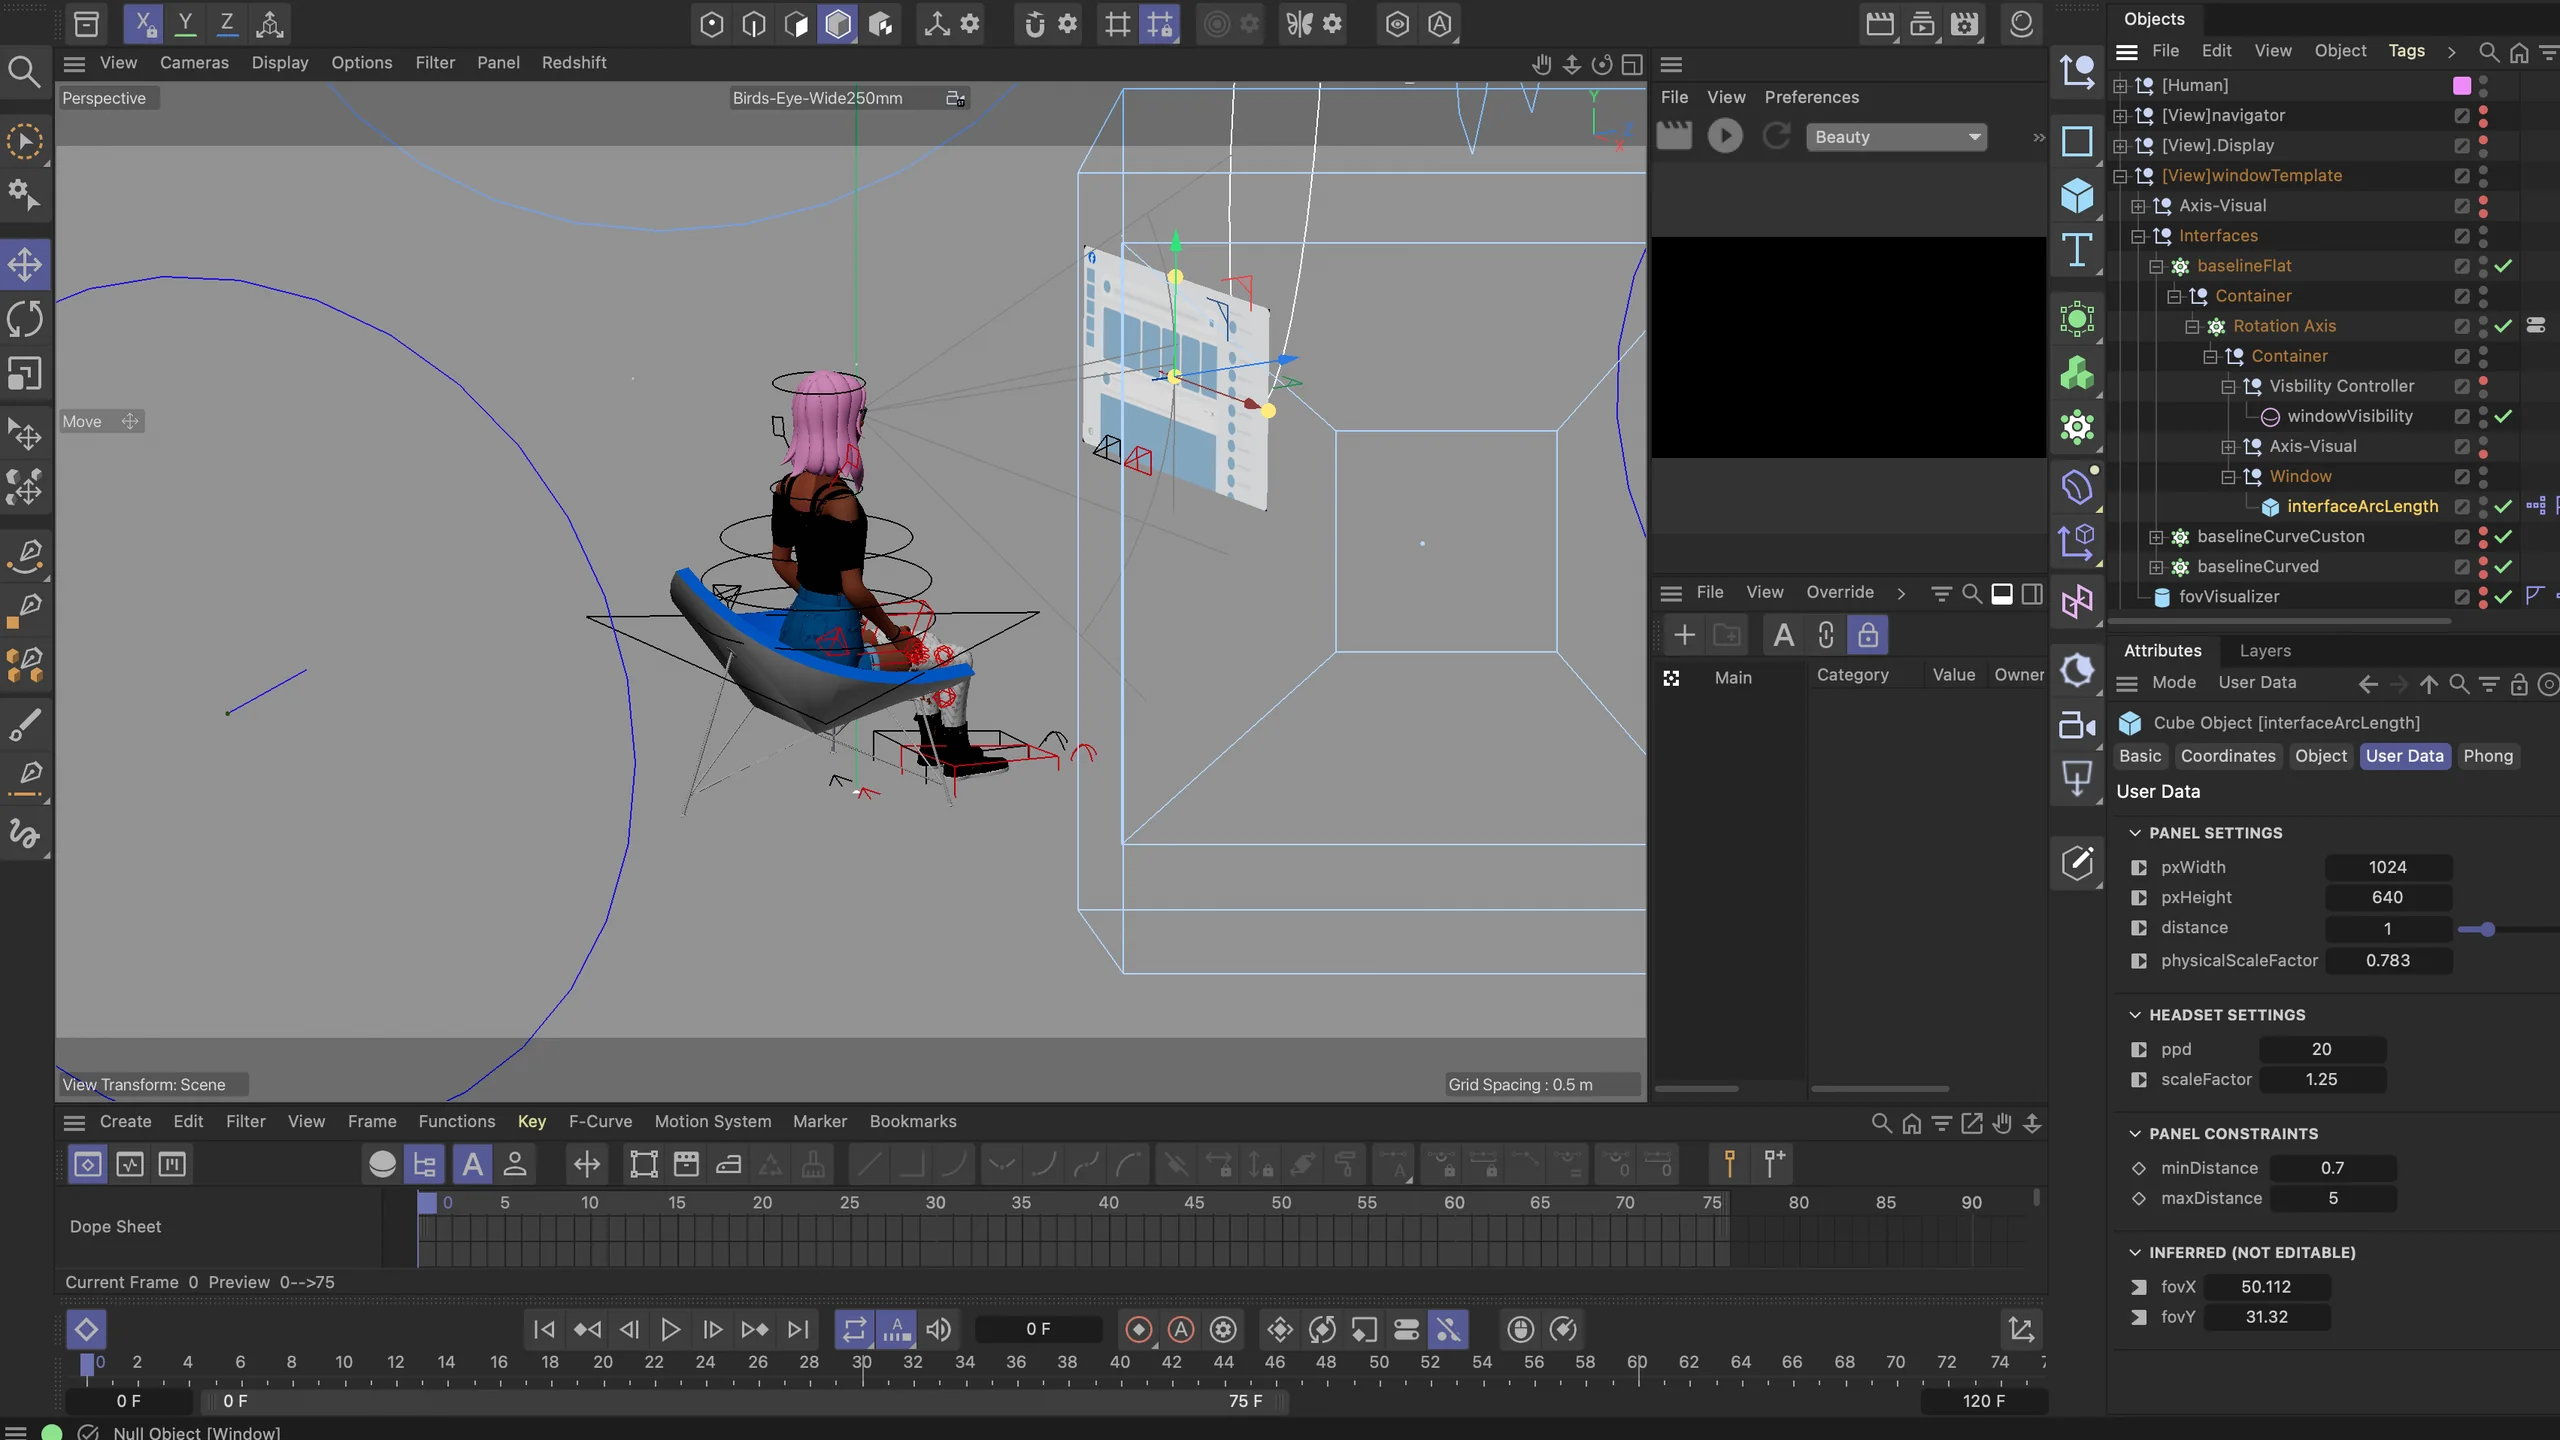The width and height of the screenshot is (2560, 1440).
Task: Jump to the start of the animation
Action: [x=544, y=1330]
